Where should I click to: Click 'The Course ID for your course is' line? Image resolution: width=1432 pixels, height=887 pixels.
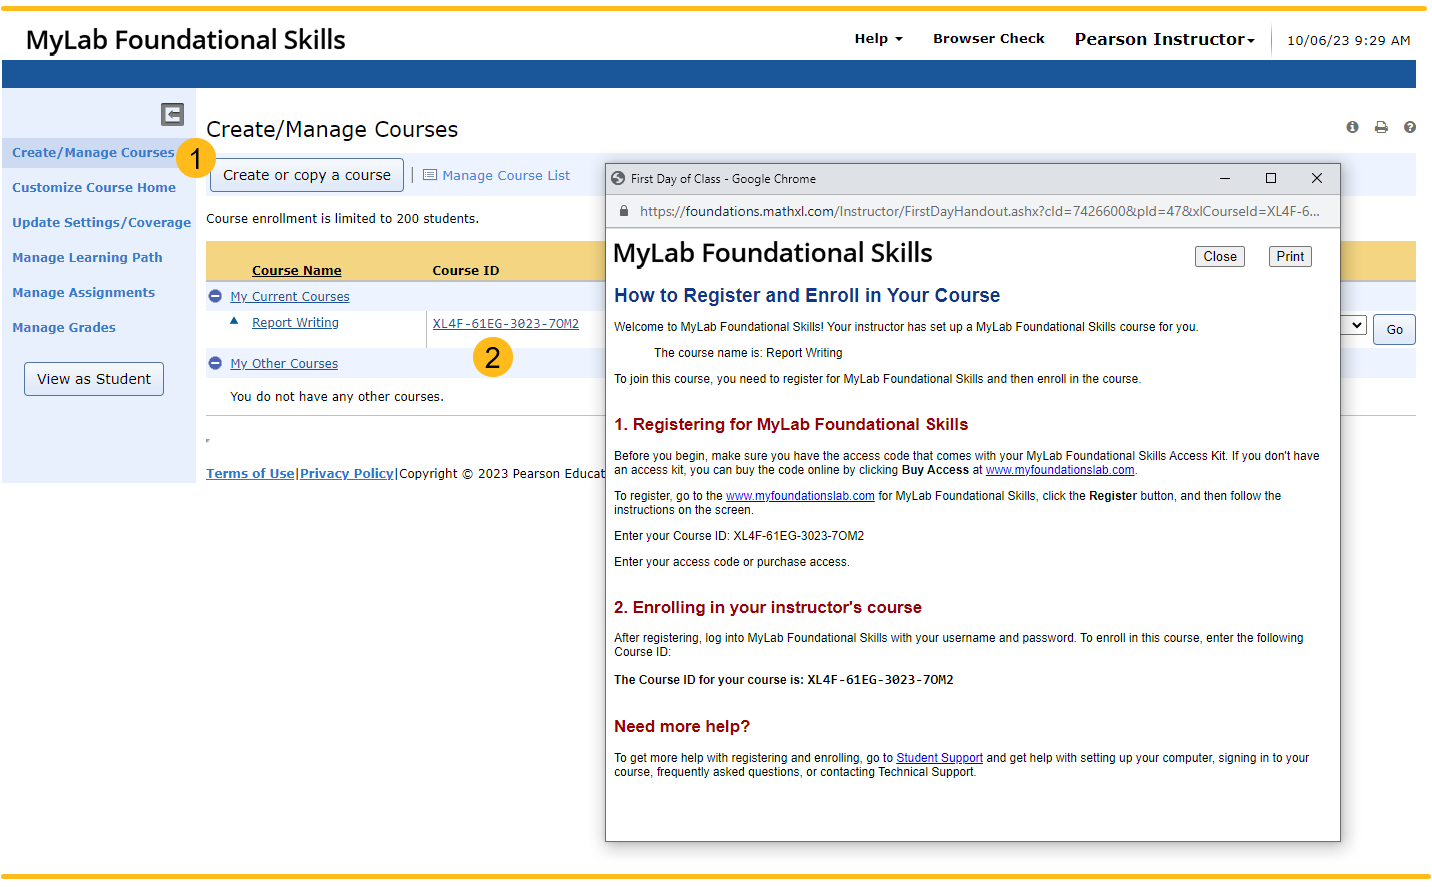(x=783, y=680)
